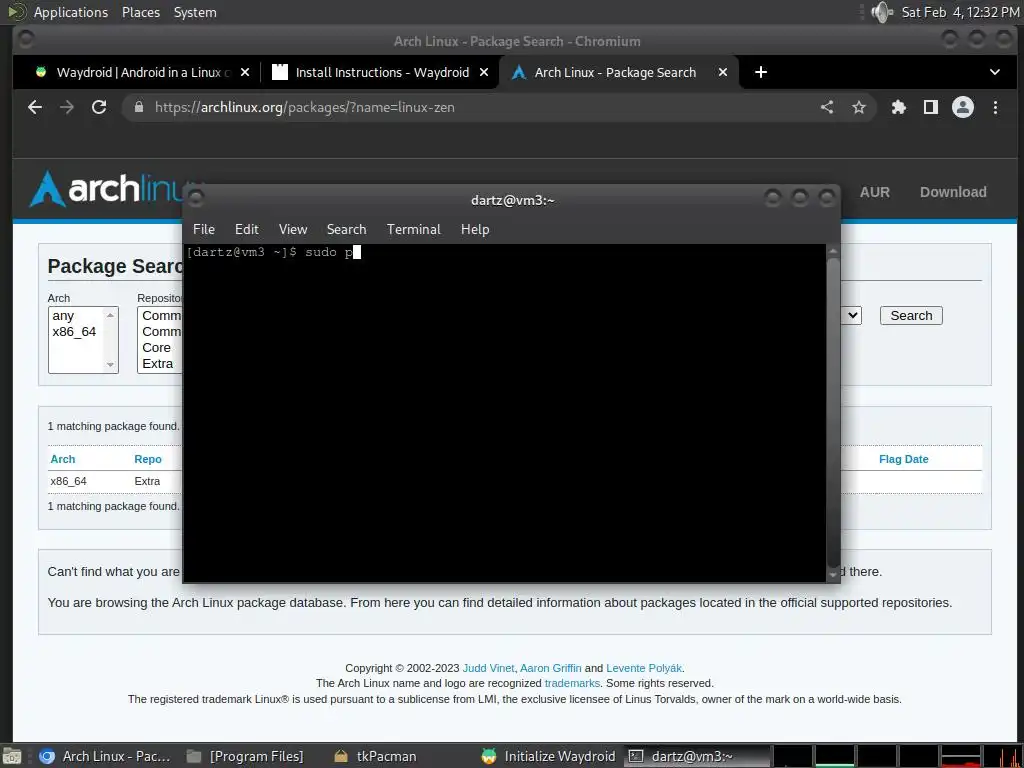1024x768 pixels.
Task: Click the clock in the top panel
Action: pyautogui.click(x=960, y=12)
